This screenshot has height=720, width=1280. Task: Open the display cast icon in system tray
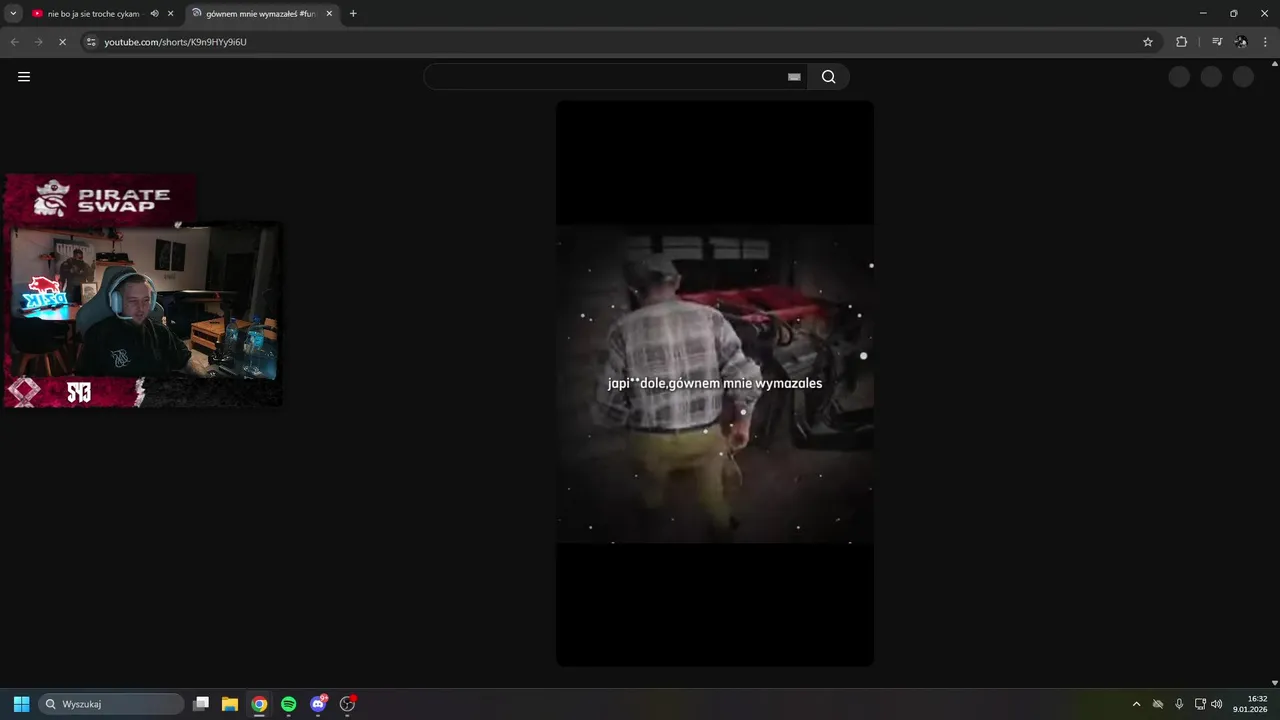tap(1200, 704)
